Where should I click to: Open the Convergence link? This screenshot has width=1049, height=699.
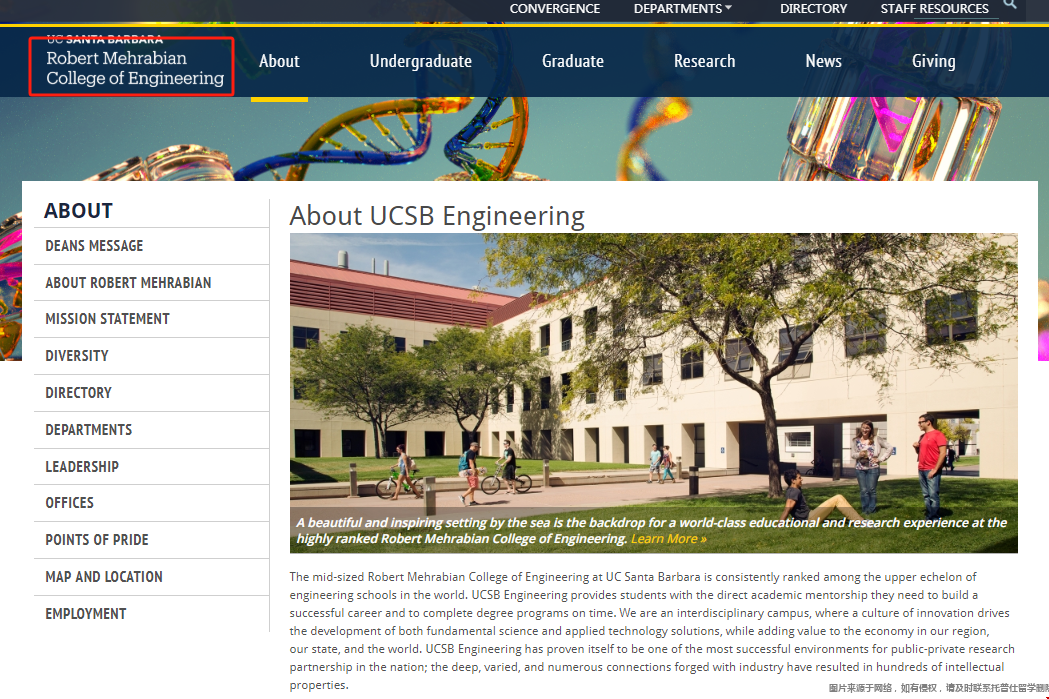pos(554,9)
